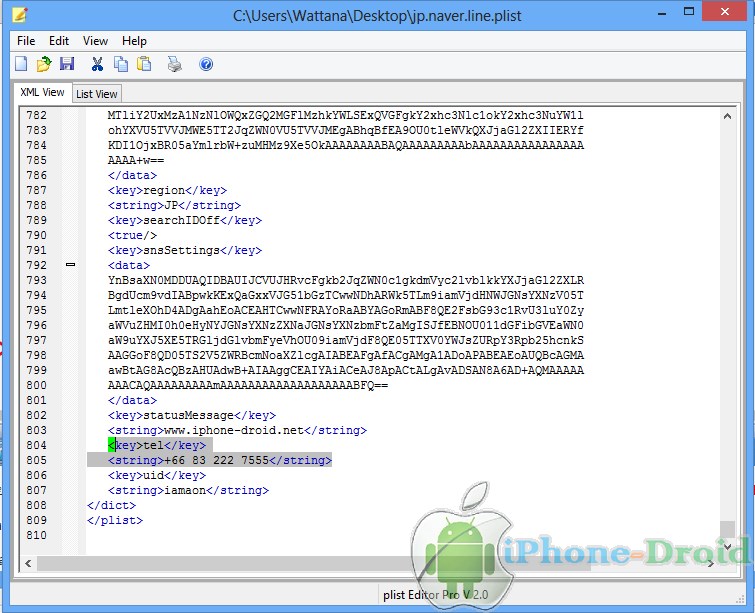
Task: Click the closing data tag on line 801
Action: coord(132,400)
